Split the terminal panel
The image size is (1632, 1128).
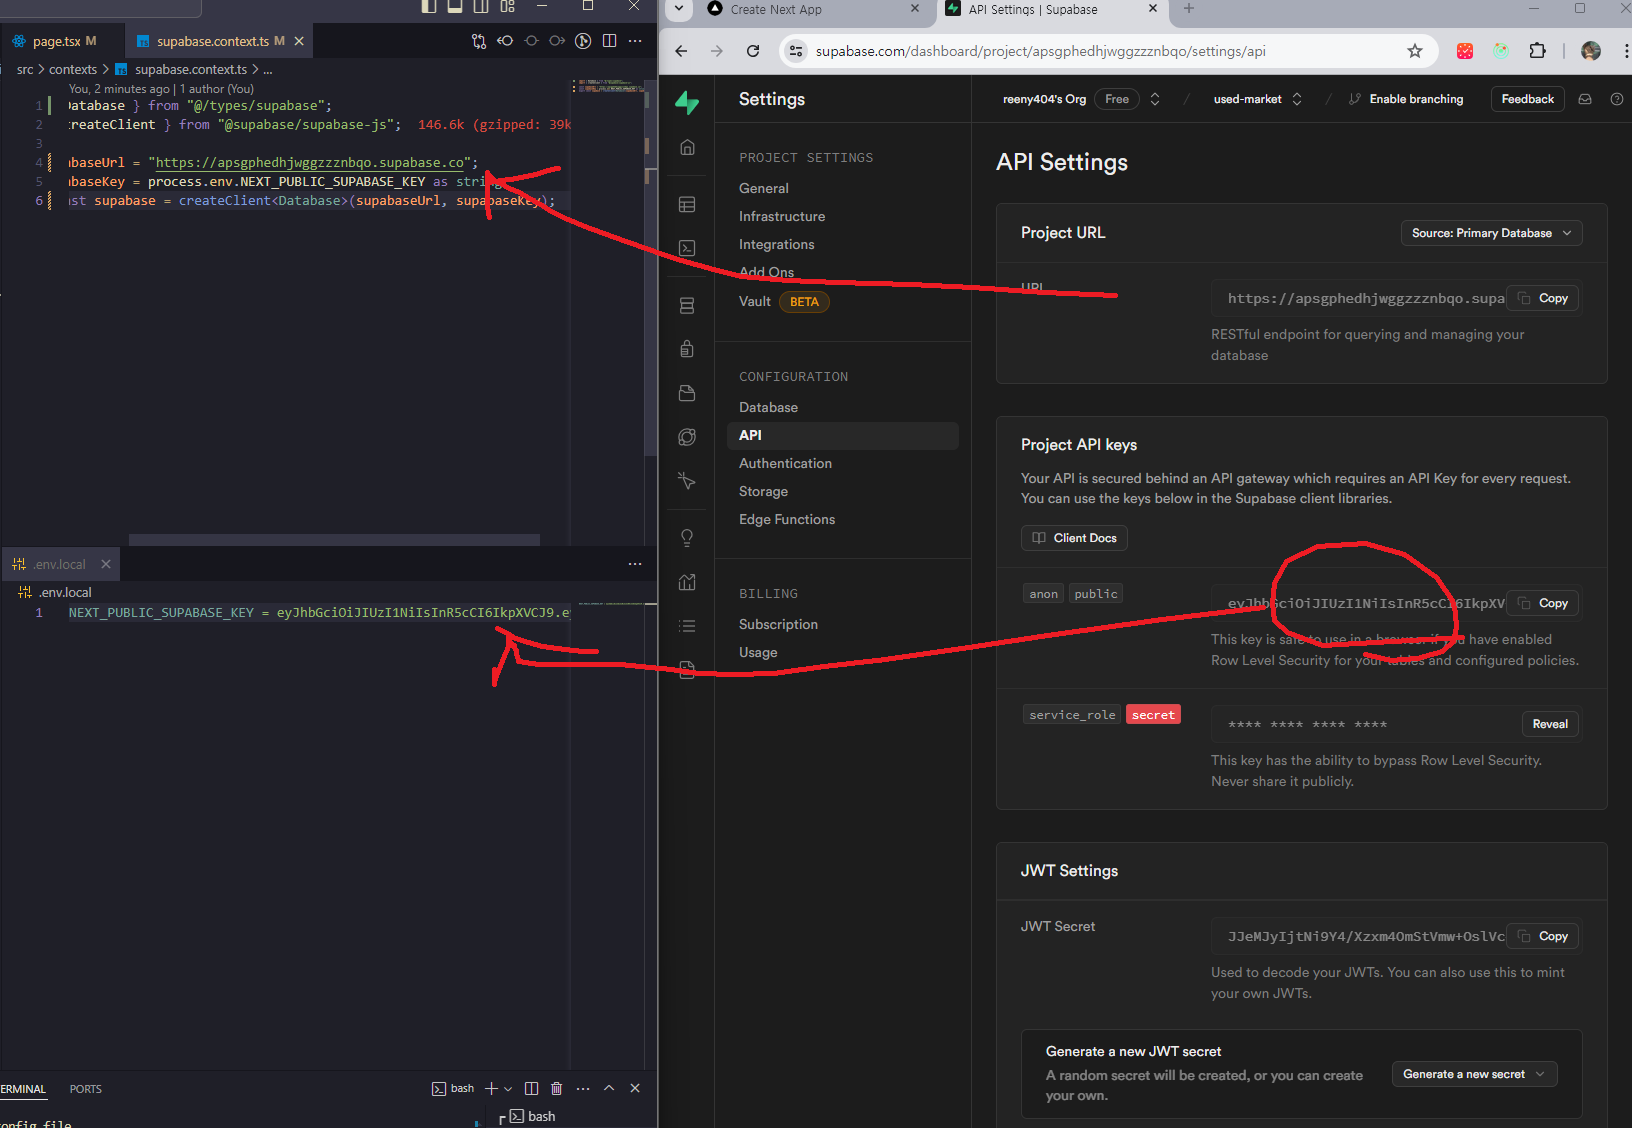tap(531, 1088)
